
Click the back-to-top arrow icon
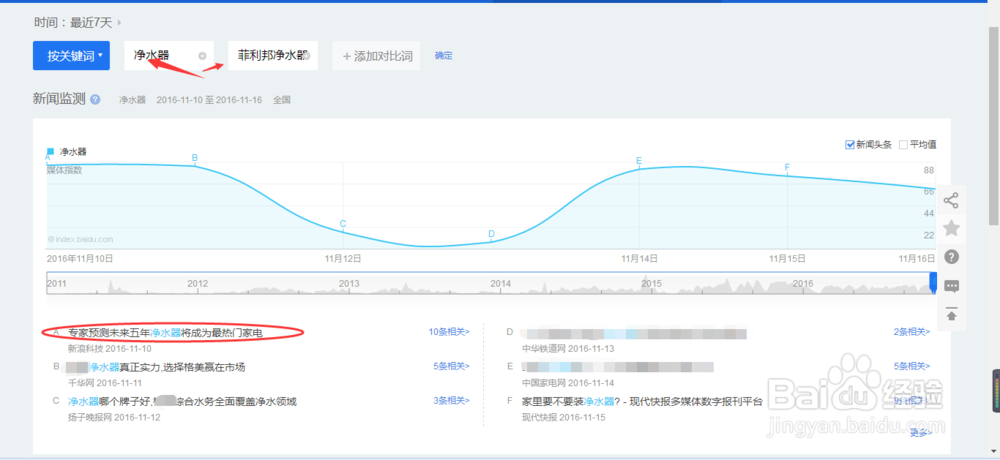point(951,314)
